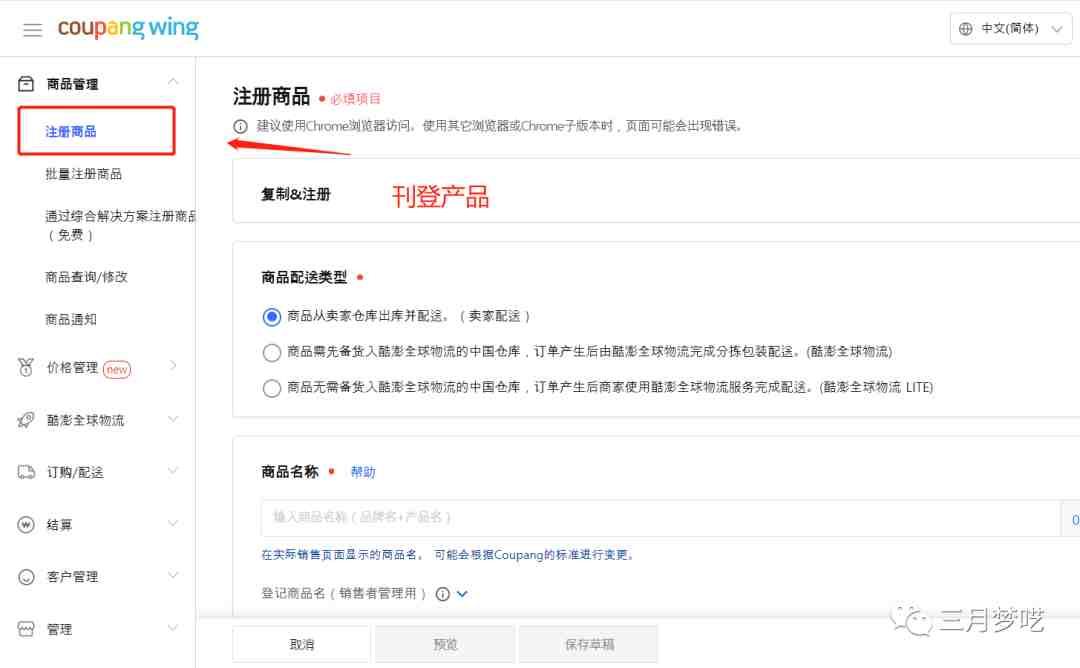
Task: Open 批量注册商品 sidebar item
Action: pyautogui.click(x=83, y=174)
